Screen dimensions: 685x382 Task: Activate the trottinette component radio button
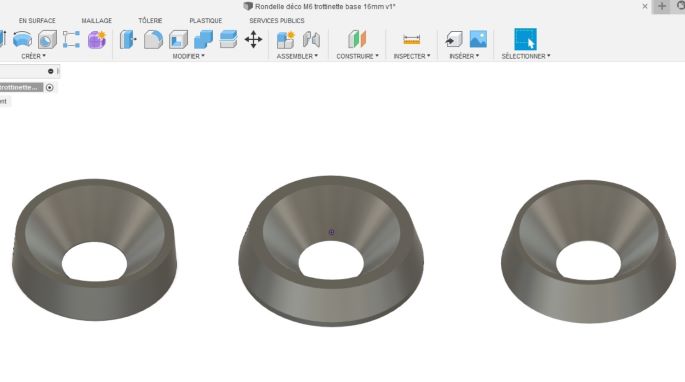(49, 87)
